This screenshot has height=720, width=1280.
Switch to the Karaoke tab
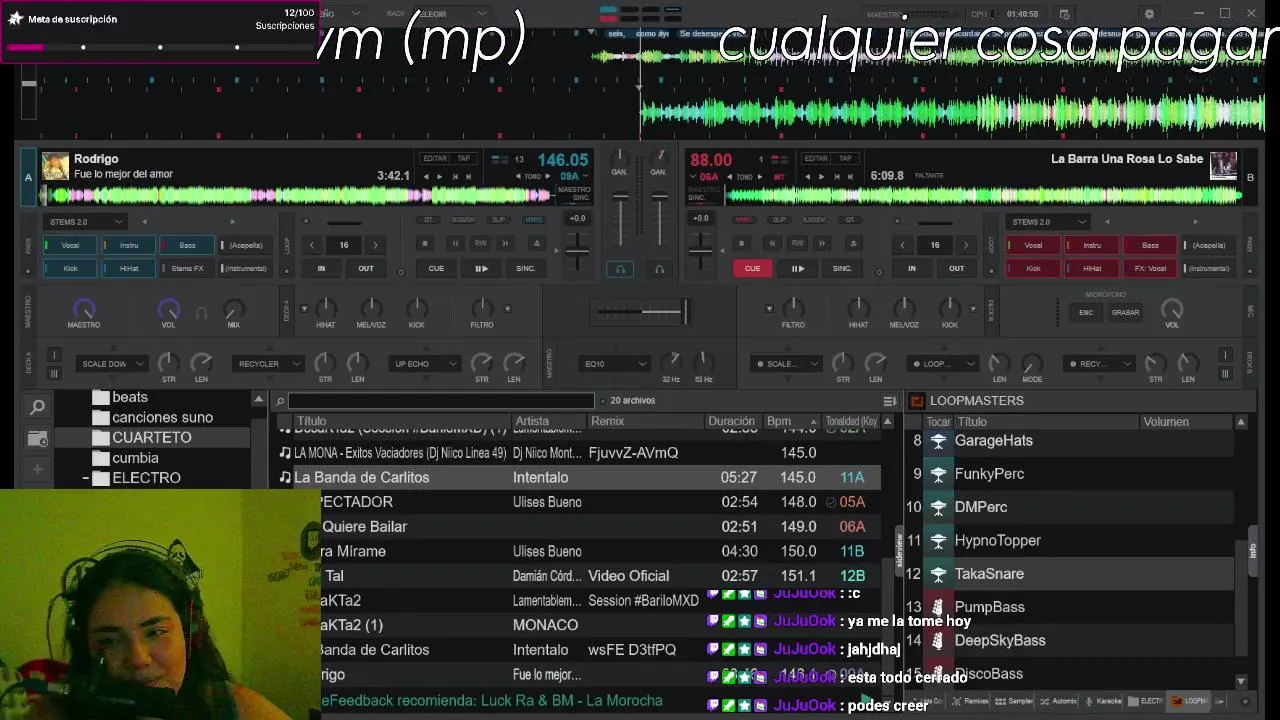(1104, 701)
